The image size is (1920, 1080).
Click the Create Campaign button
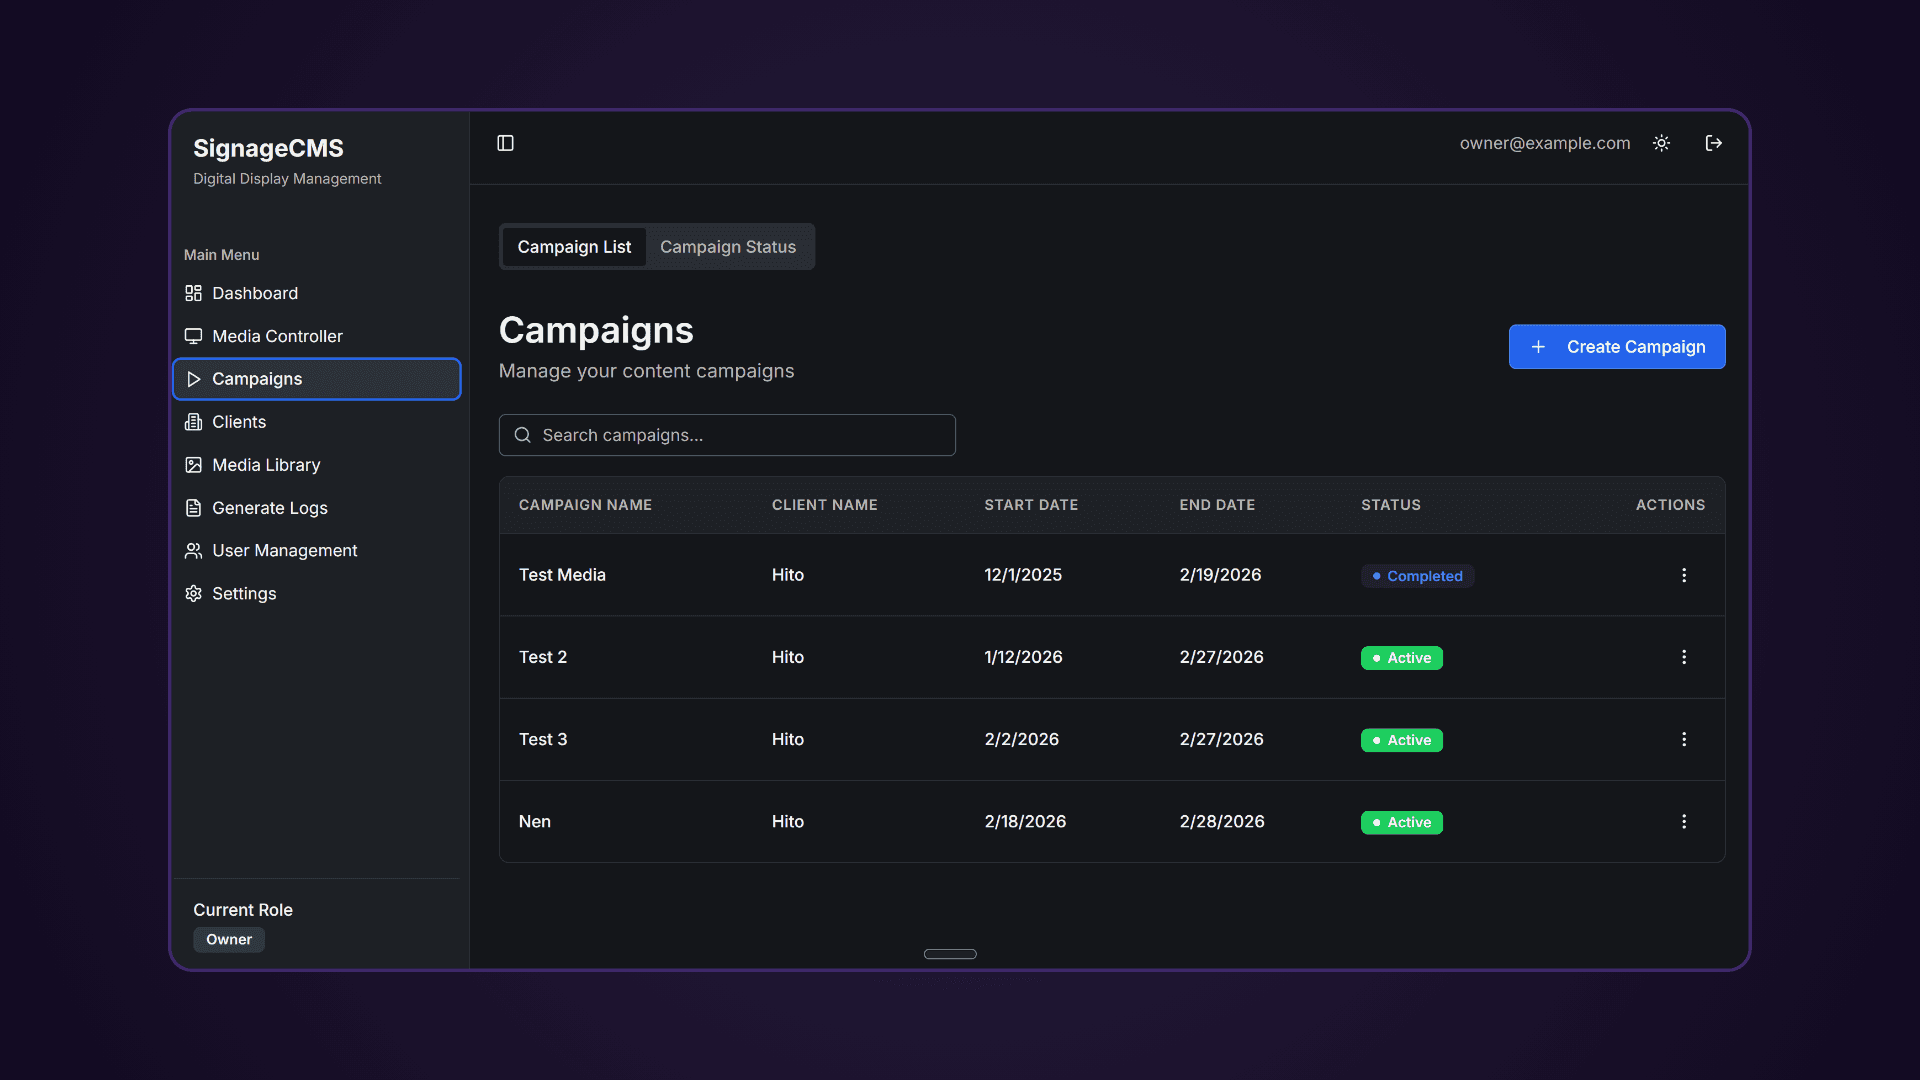click(x=1616, y=347)
